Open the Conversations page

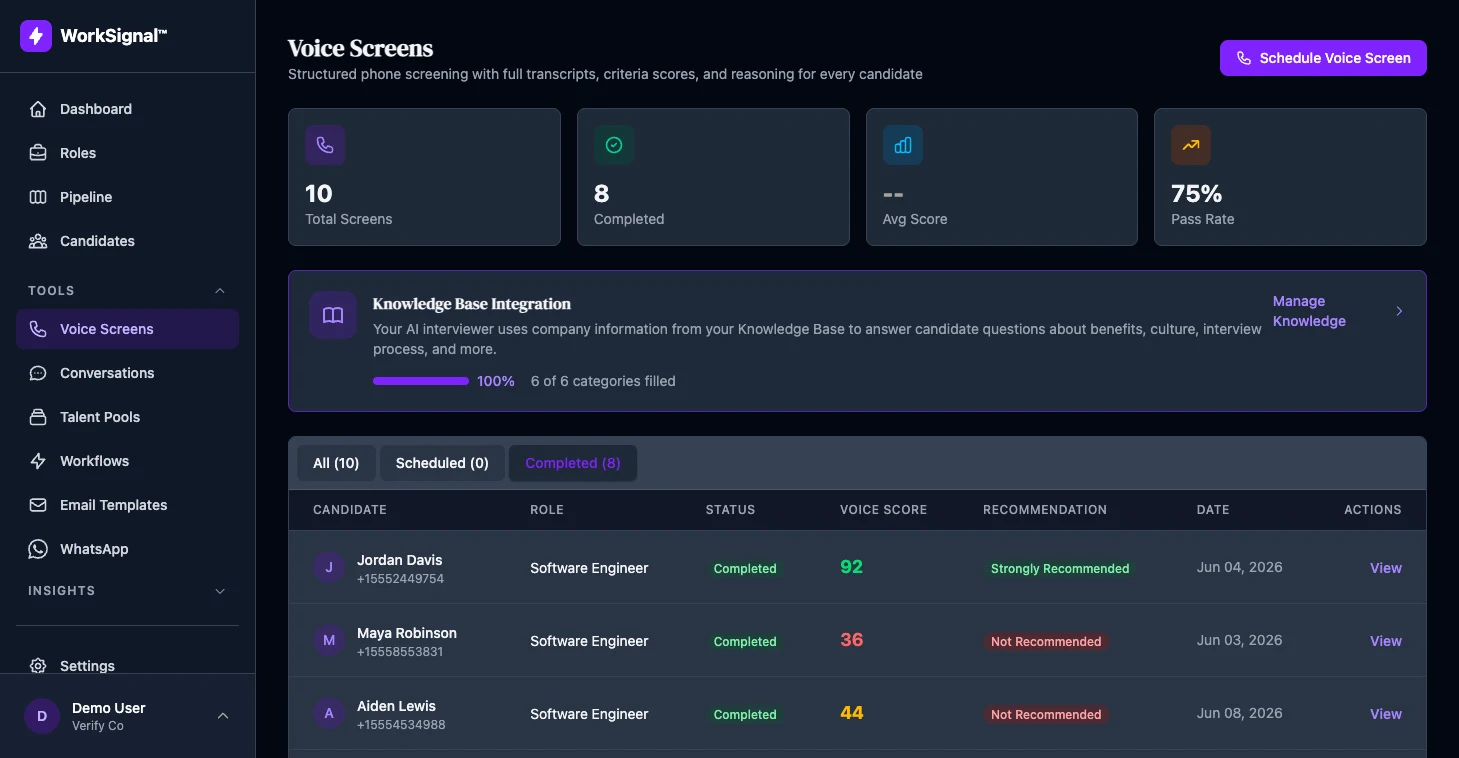tap(127, 373)
